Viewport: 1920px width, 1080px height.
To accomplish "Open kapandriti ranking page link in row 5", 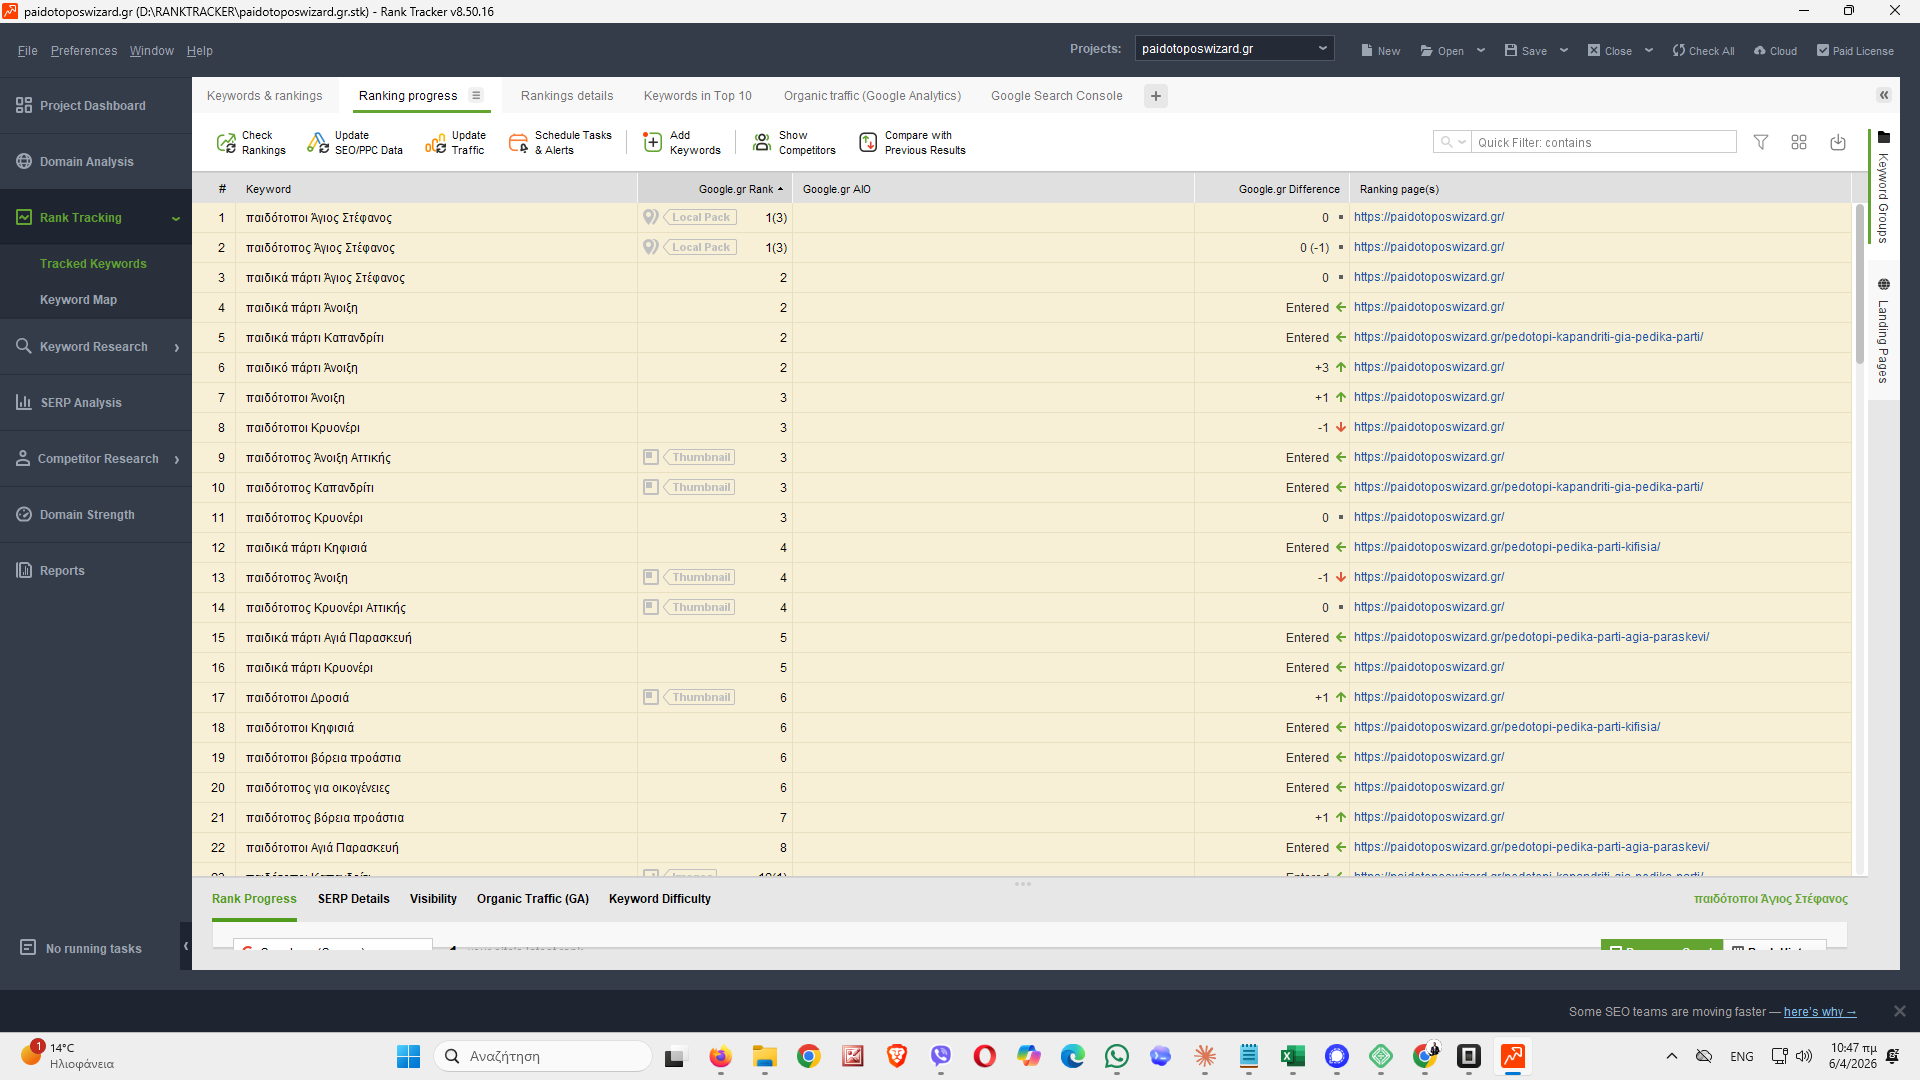I will click(x=1528, y=337).
